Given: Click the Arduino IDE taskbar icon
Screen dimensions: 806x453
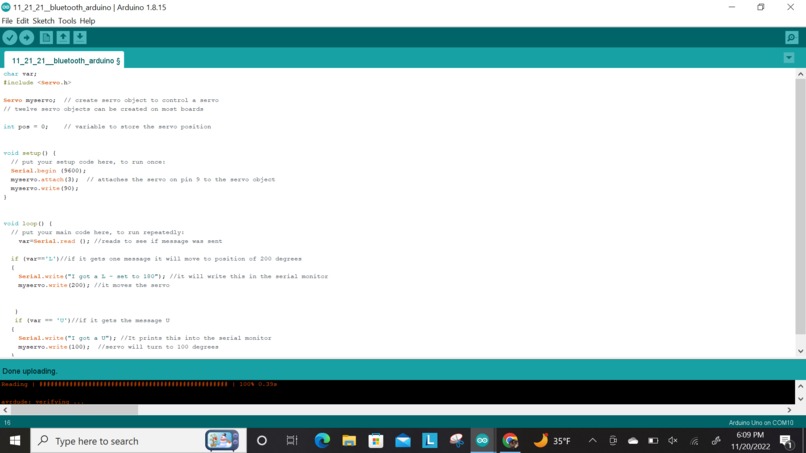Looking at the screenshot, I should pyautogui.click(x=482, y=441).
